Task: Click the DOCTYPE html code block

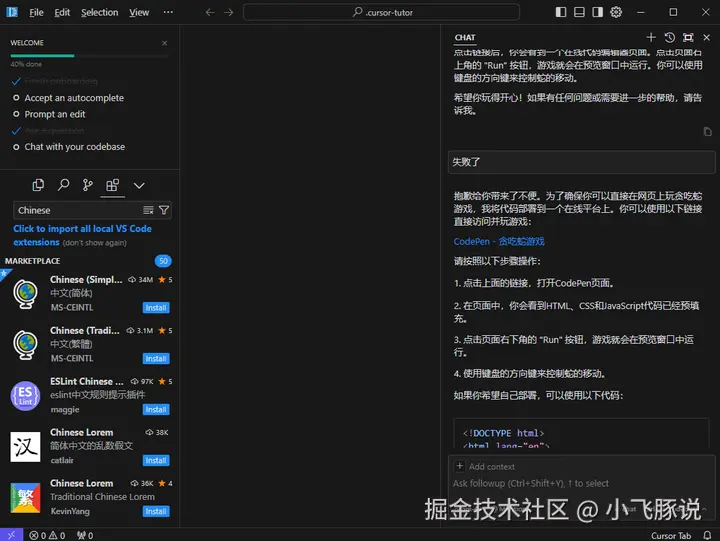Action: coord(581,434)
